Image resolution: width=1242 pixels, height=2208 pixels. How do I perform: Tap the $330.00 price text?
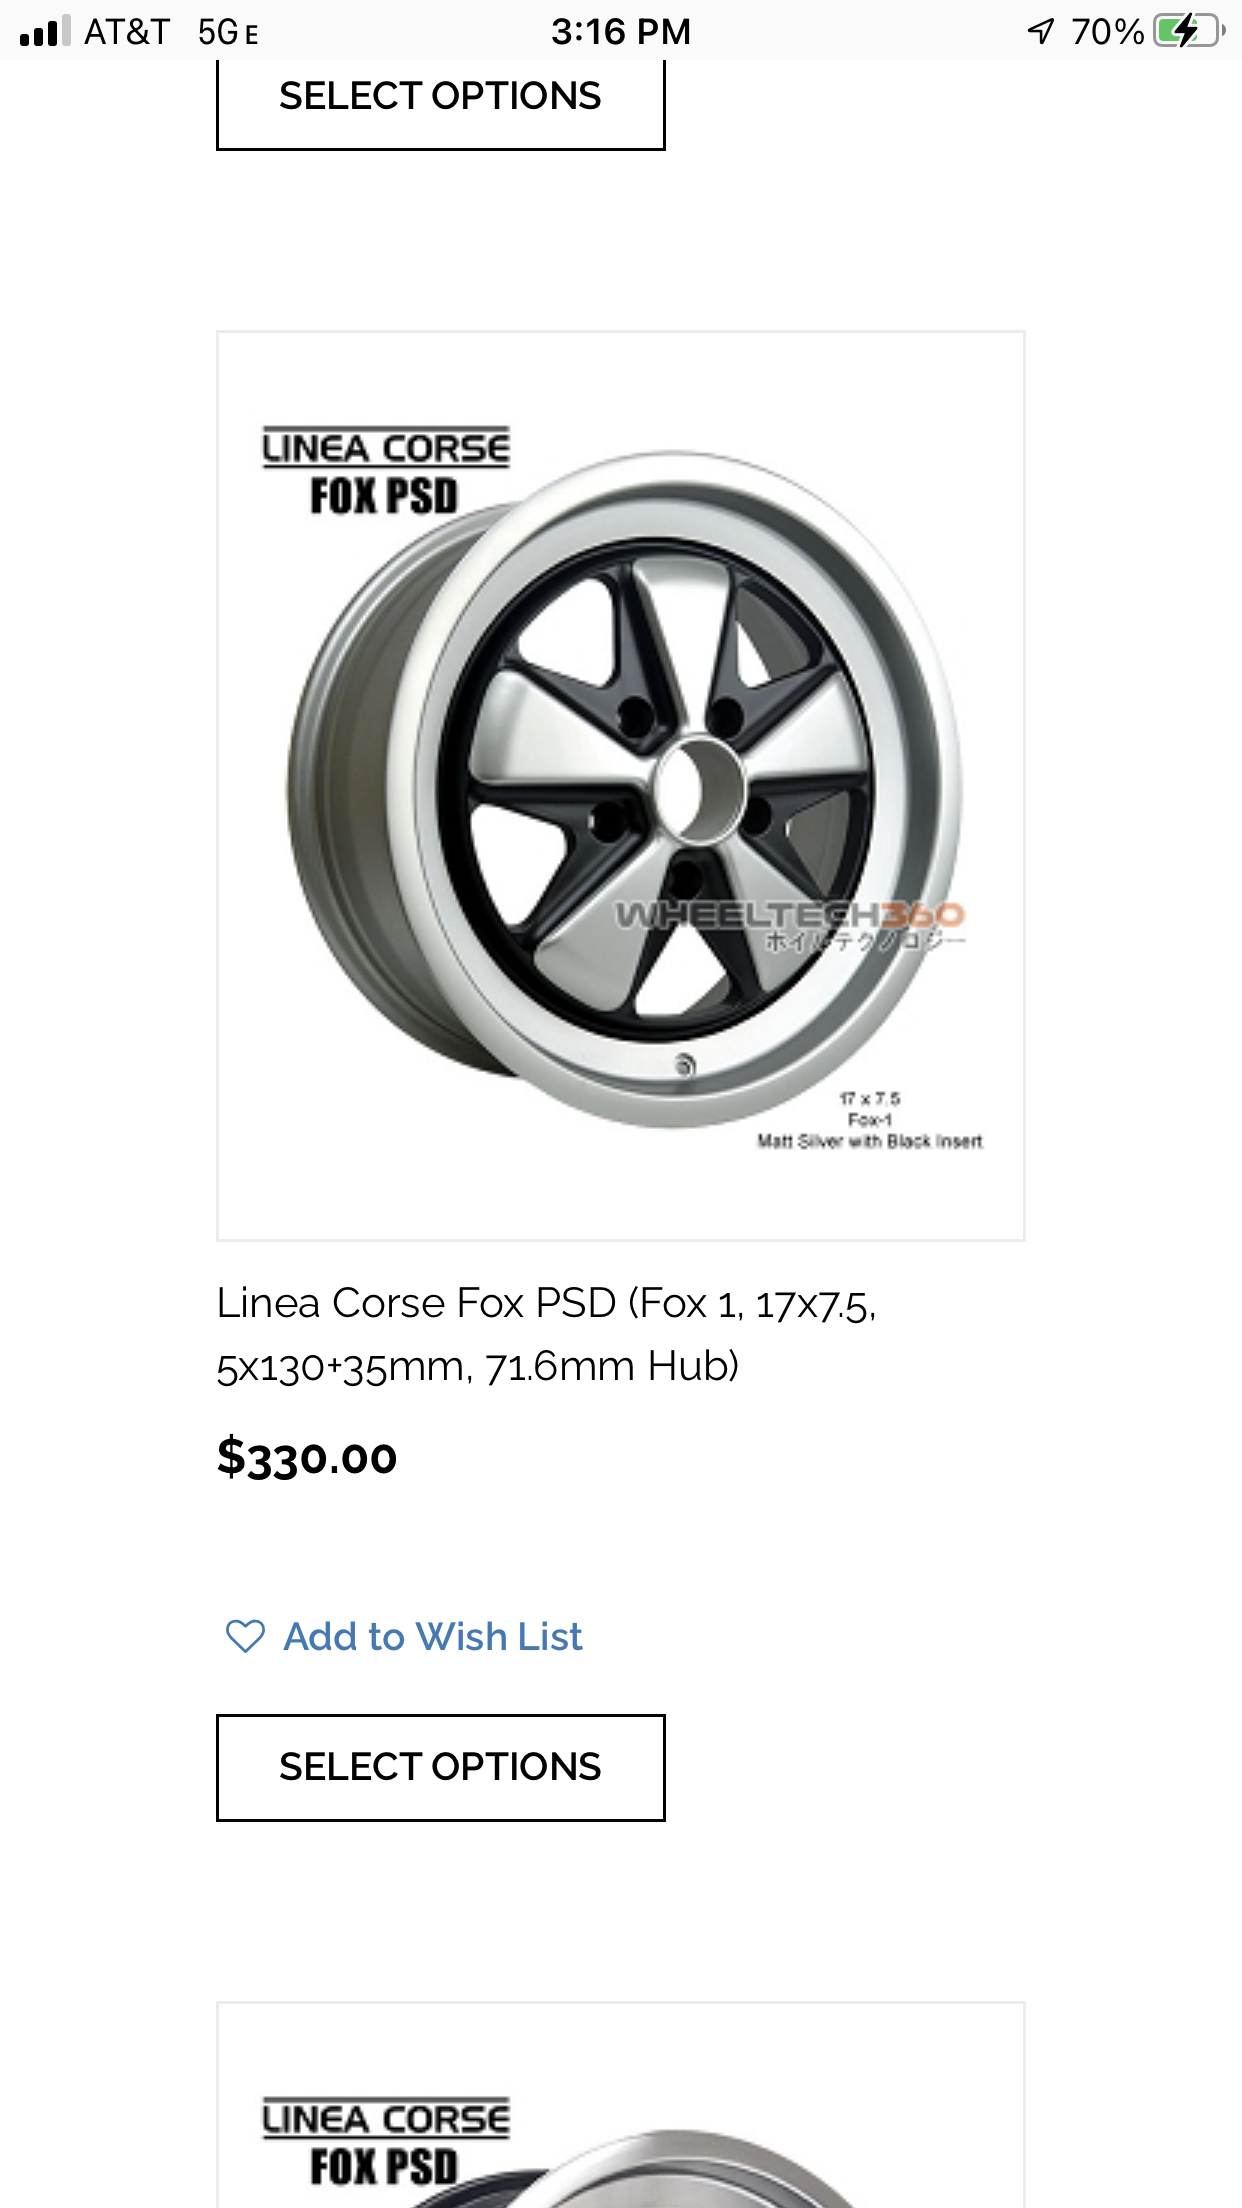click(x=307, y=1457)
